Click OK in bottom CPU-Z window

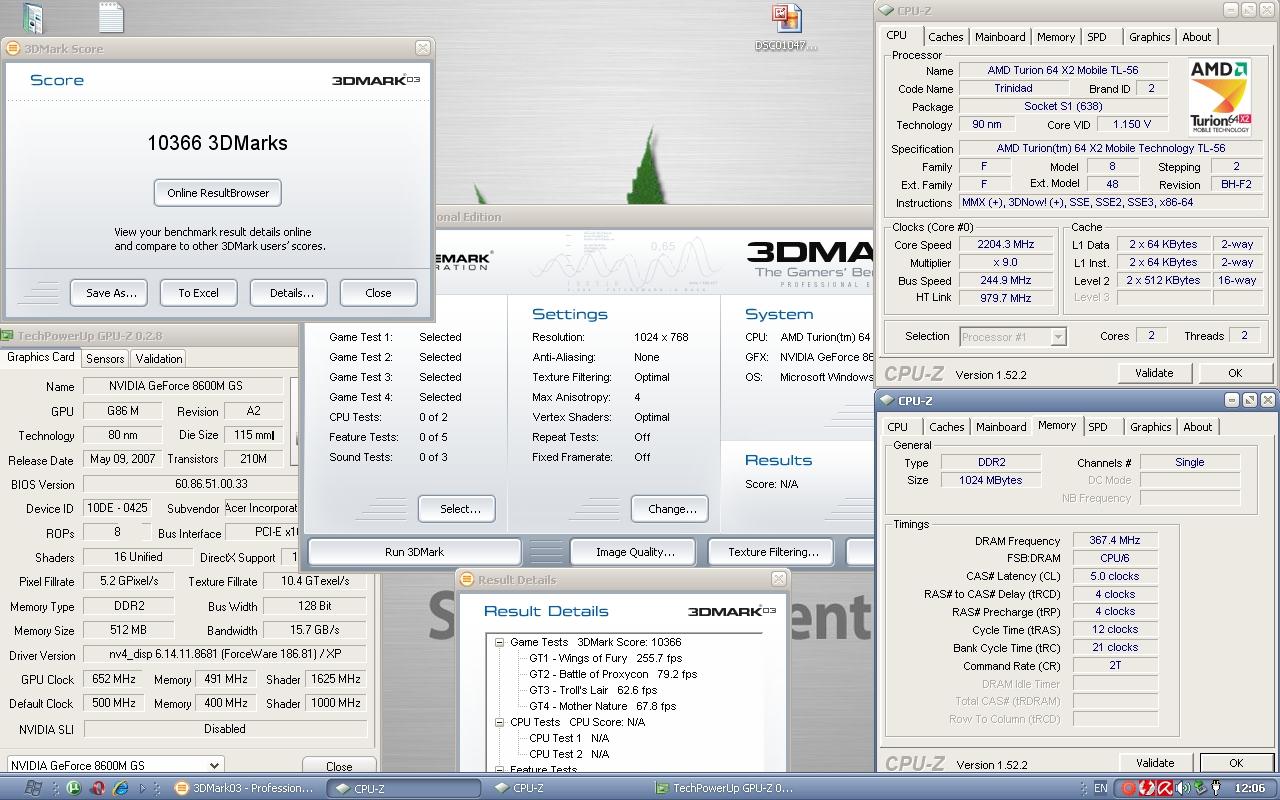tap(1236, 763)
